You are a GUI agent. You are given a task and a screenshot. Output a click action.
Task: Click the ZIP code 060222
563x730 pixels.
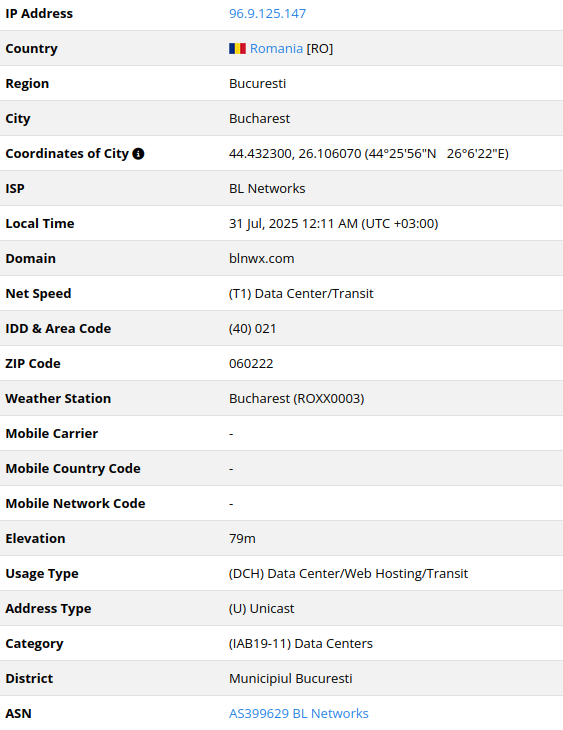(251, 364)
